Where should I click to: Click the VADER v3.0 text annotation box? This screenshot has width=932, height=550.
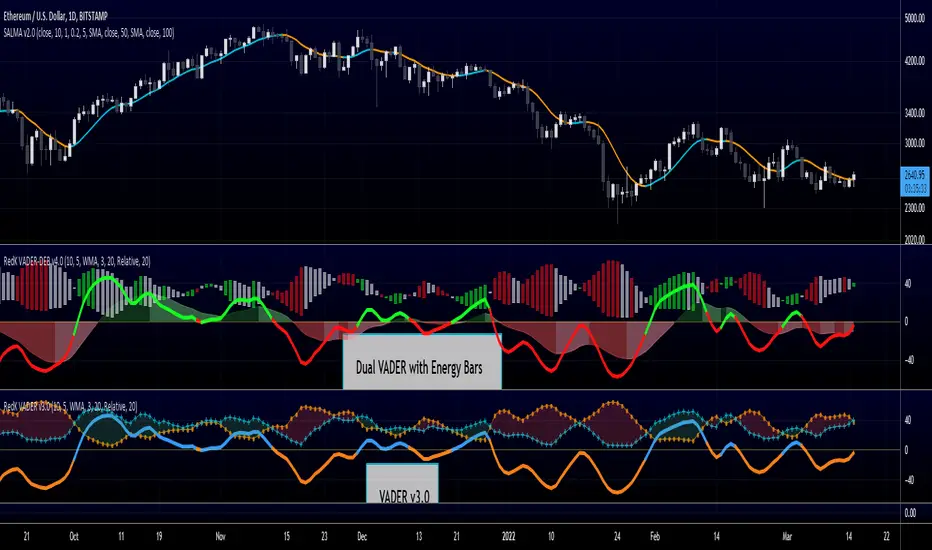coord(402,486)
